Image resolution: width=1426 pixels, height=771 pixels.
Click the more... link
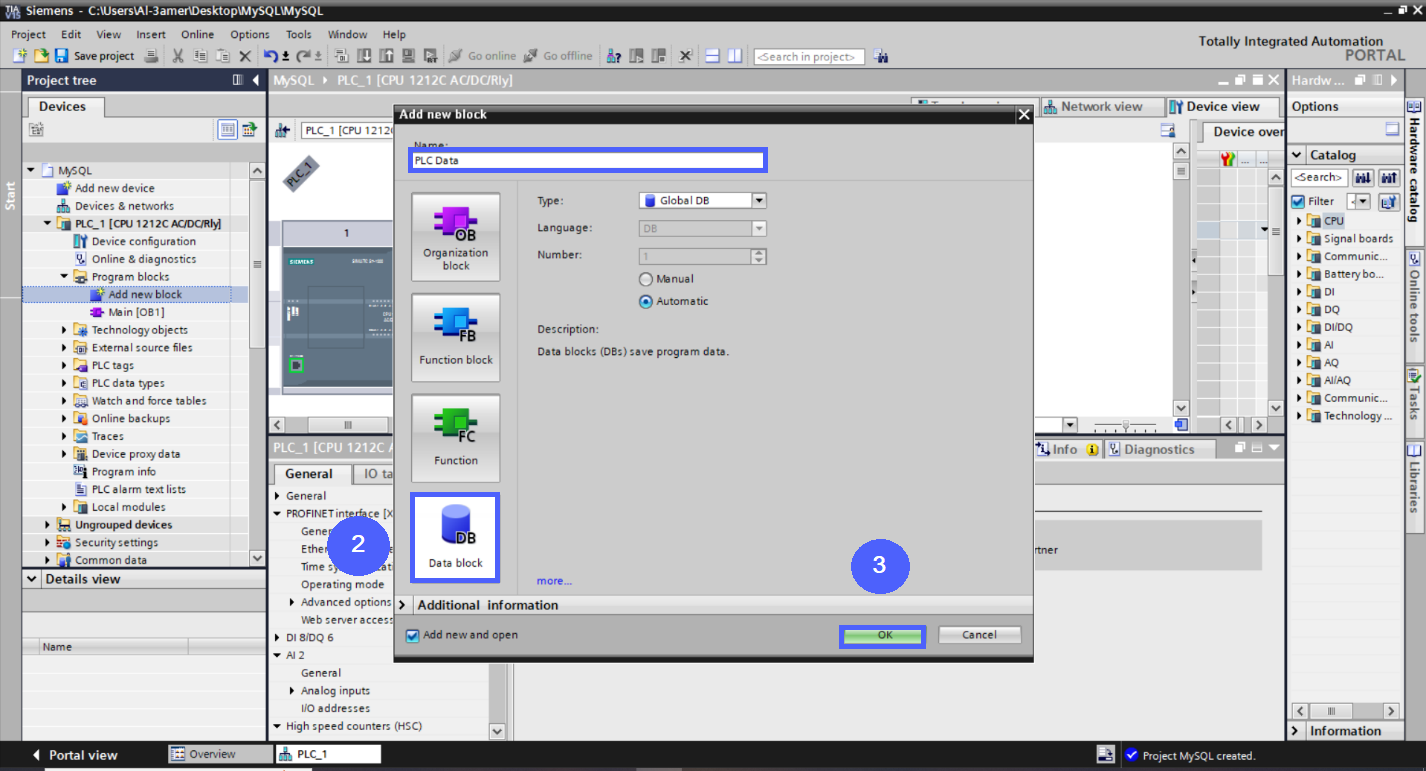554,581
